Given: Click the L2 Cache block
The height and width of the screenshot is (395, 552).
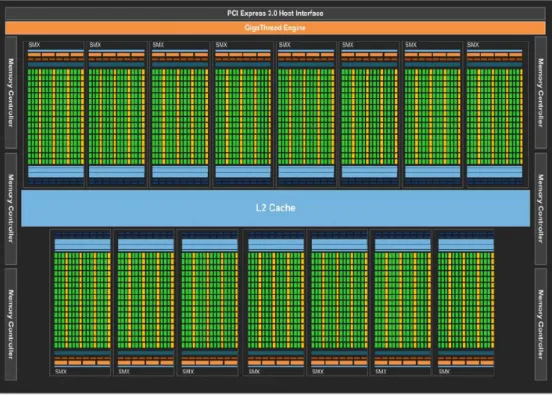Looking at the screenshot, I should point(276,208).
